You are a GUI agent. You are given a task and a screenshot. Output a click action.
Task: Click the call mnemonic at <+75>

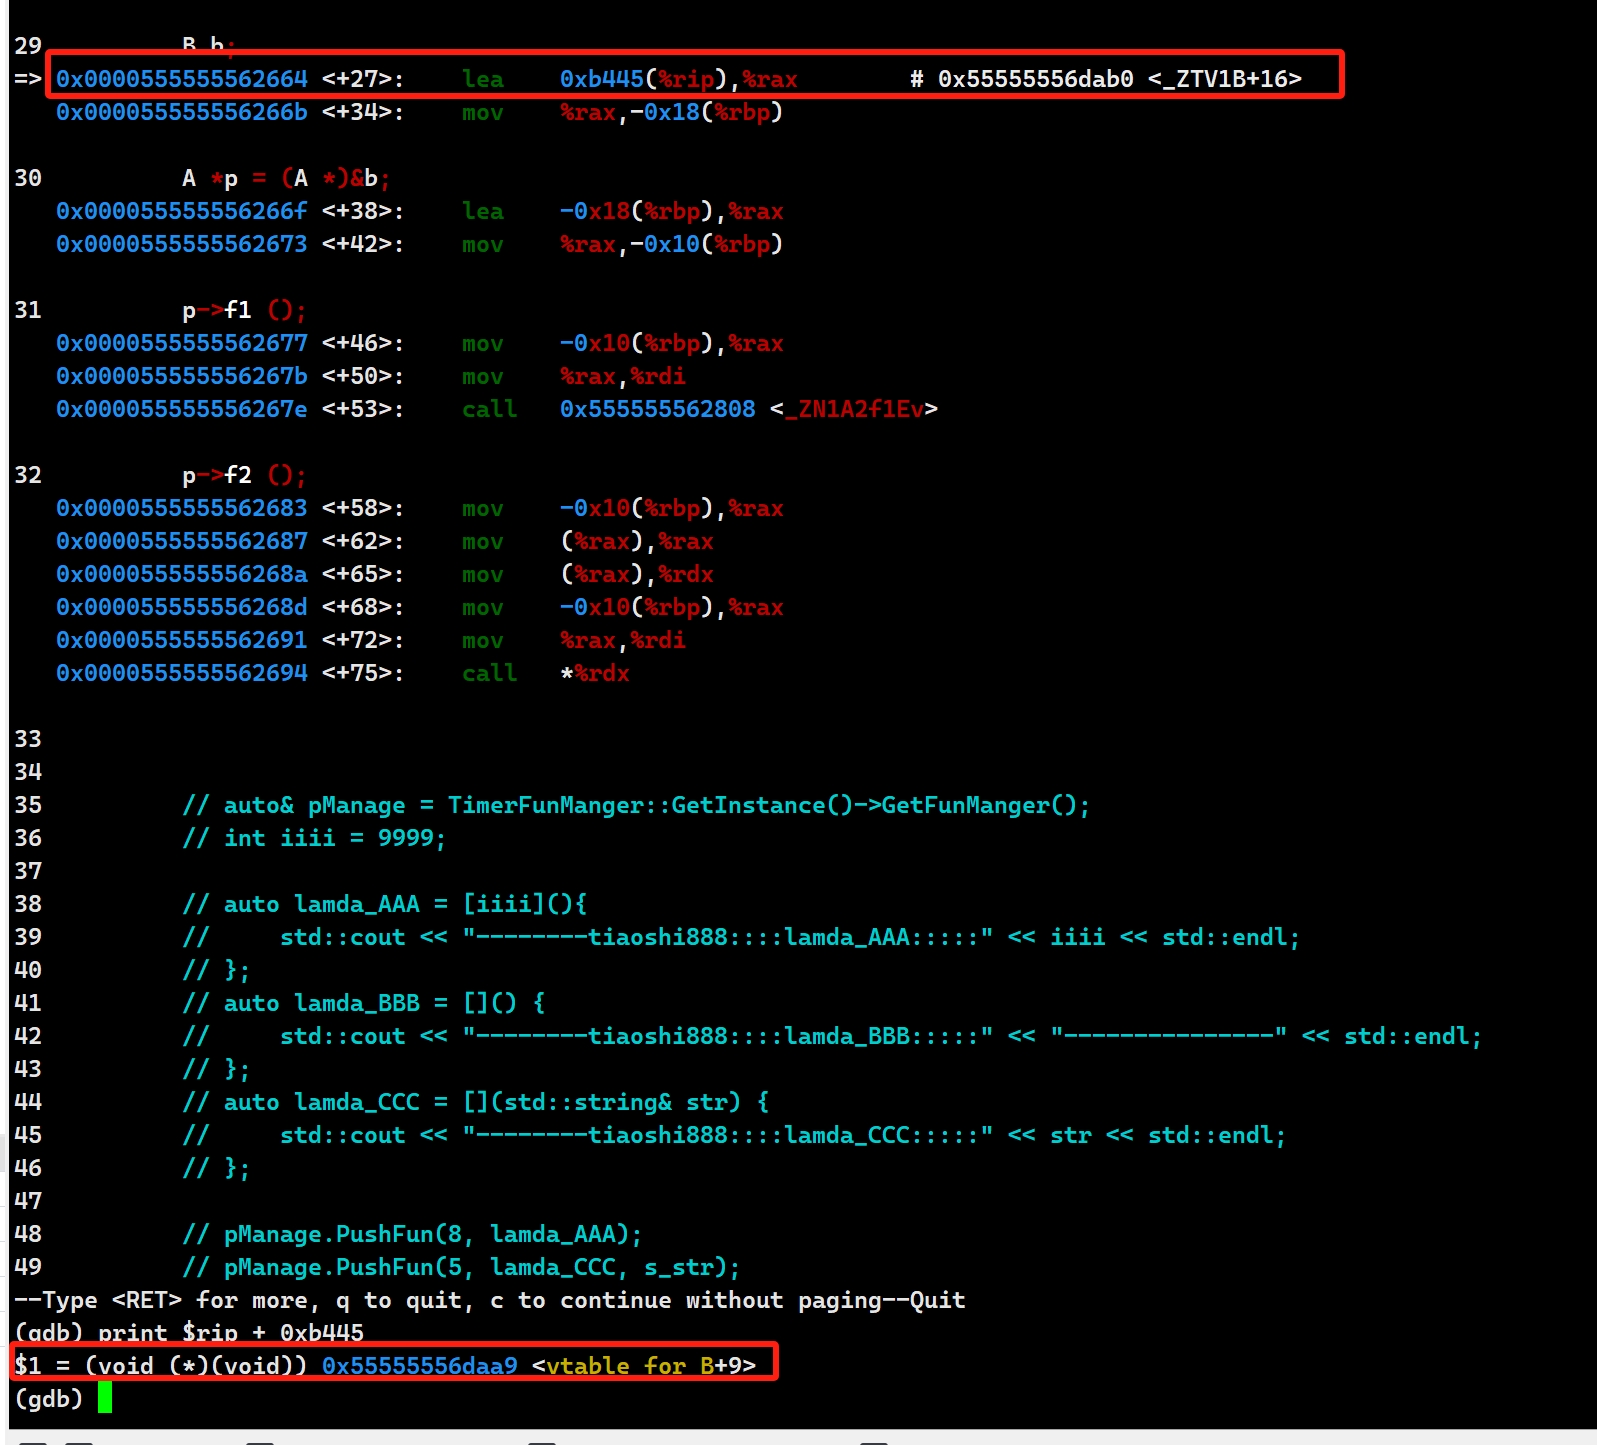click(x=490, y=673)
